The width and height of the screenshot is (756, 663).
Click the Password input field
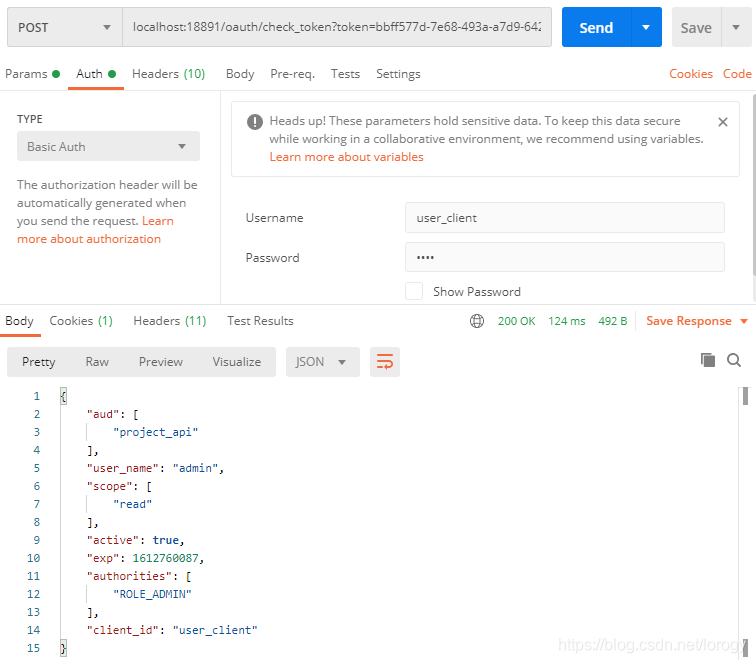pyautogui.click(x=565, y=257)
